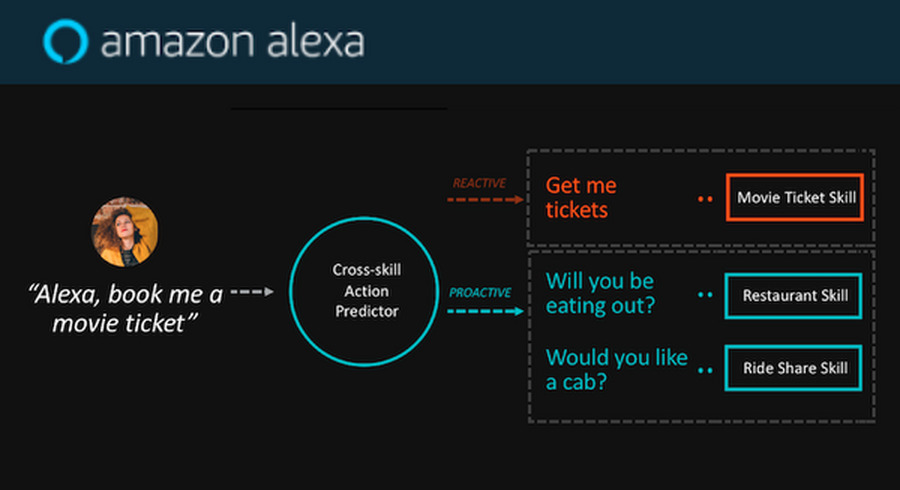Click "Would you like a cab?" prompt

tap(616, 370)
